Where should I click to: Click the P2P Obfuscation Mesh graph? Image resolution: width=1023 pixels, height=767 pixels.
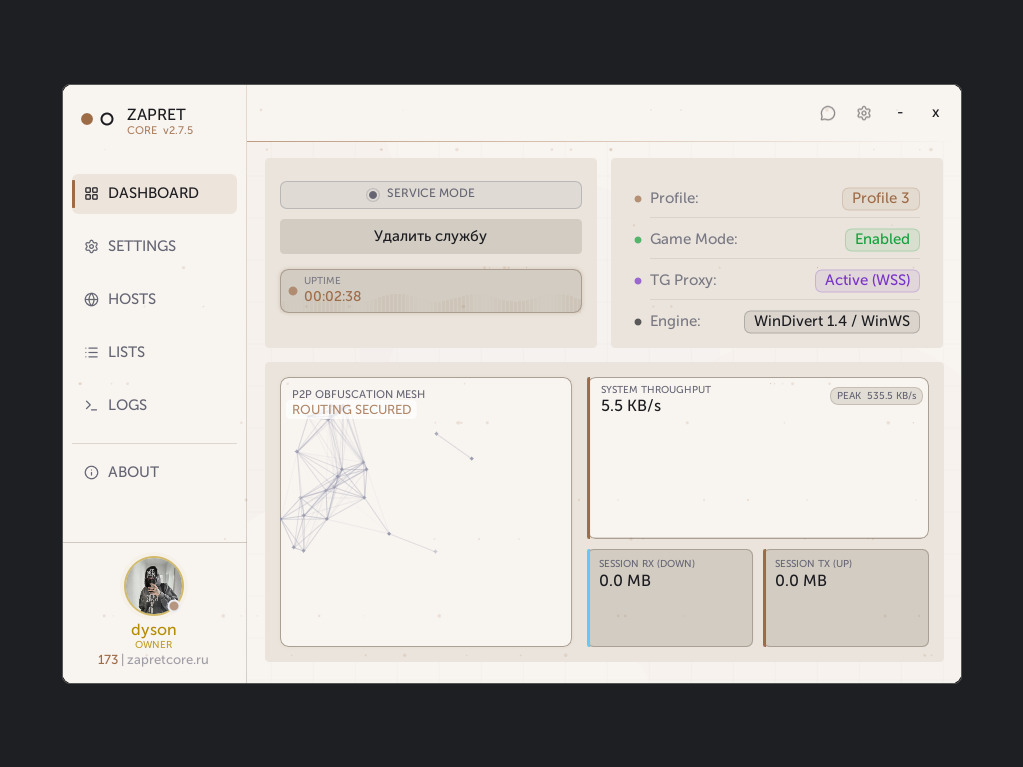point(426,512)
